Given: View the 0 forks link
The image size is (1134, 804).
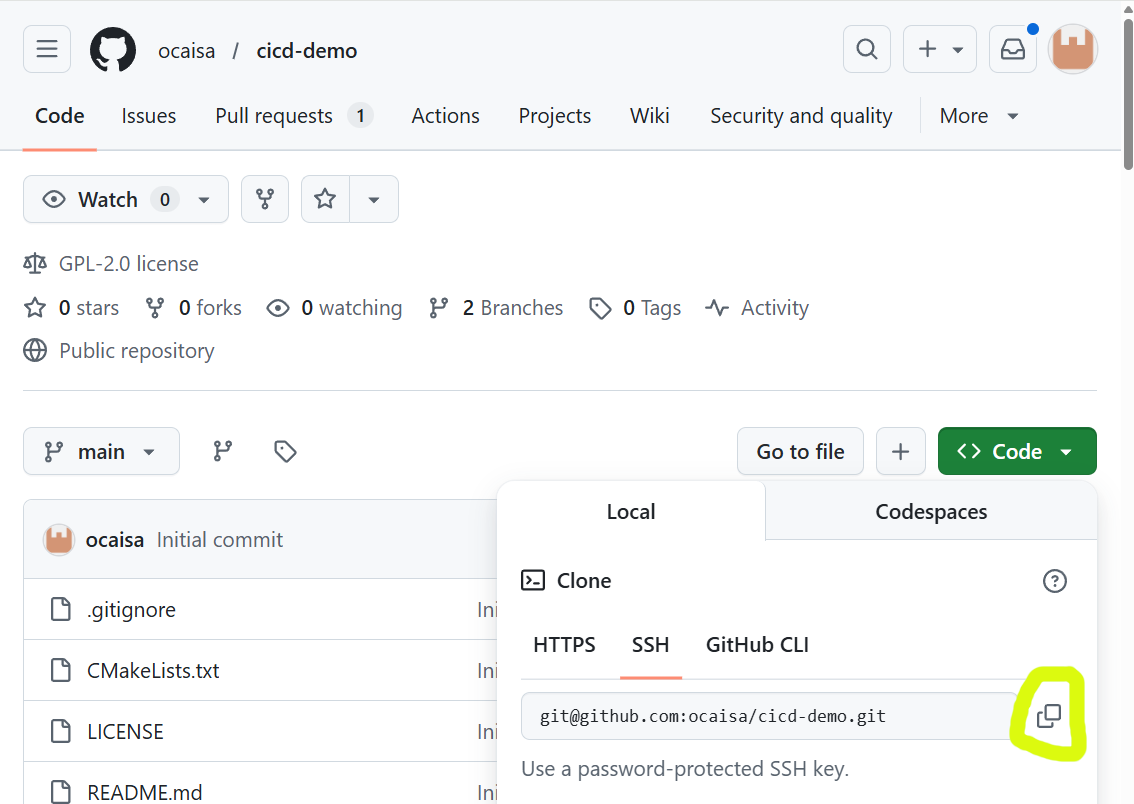Looking at the screenshot, I should 193,308.
